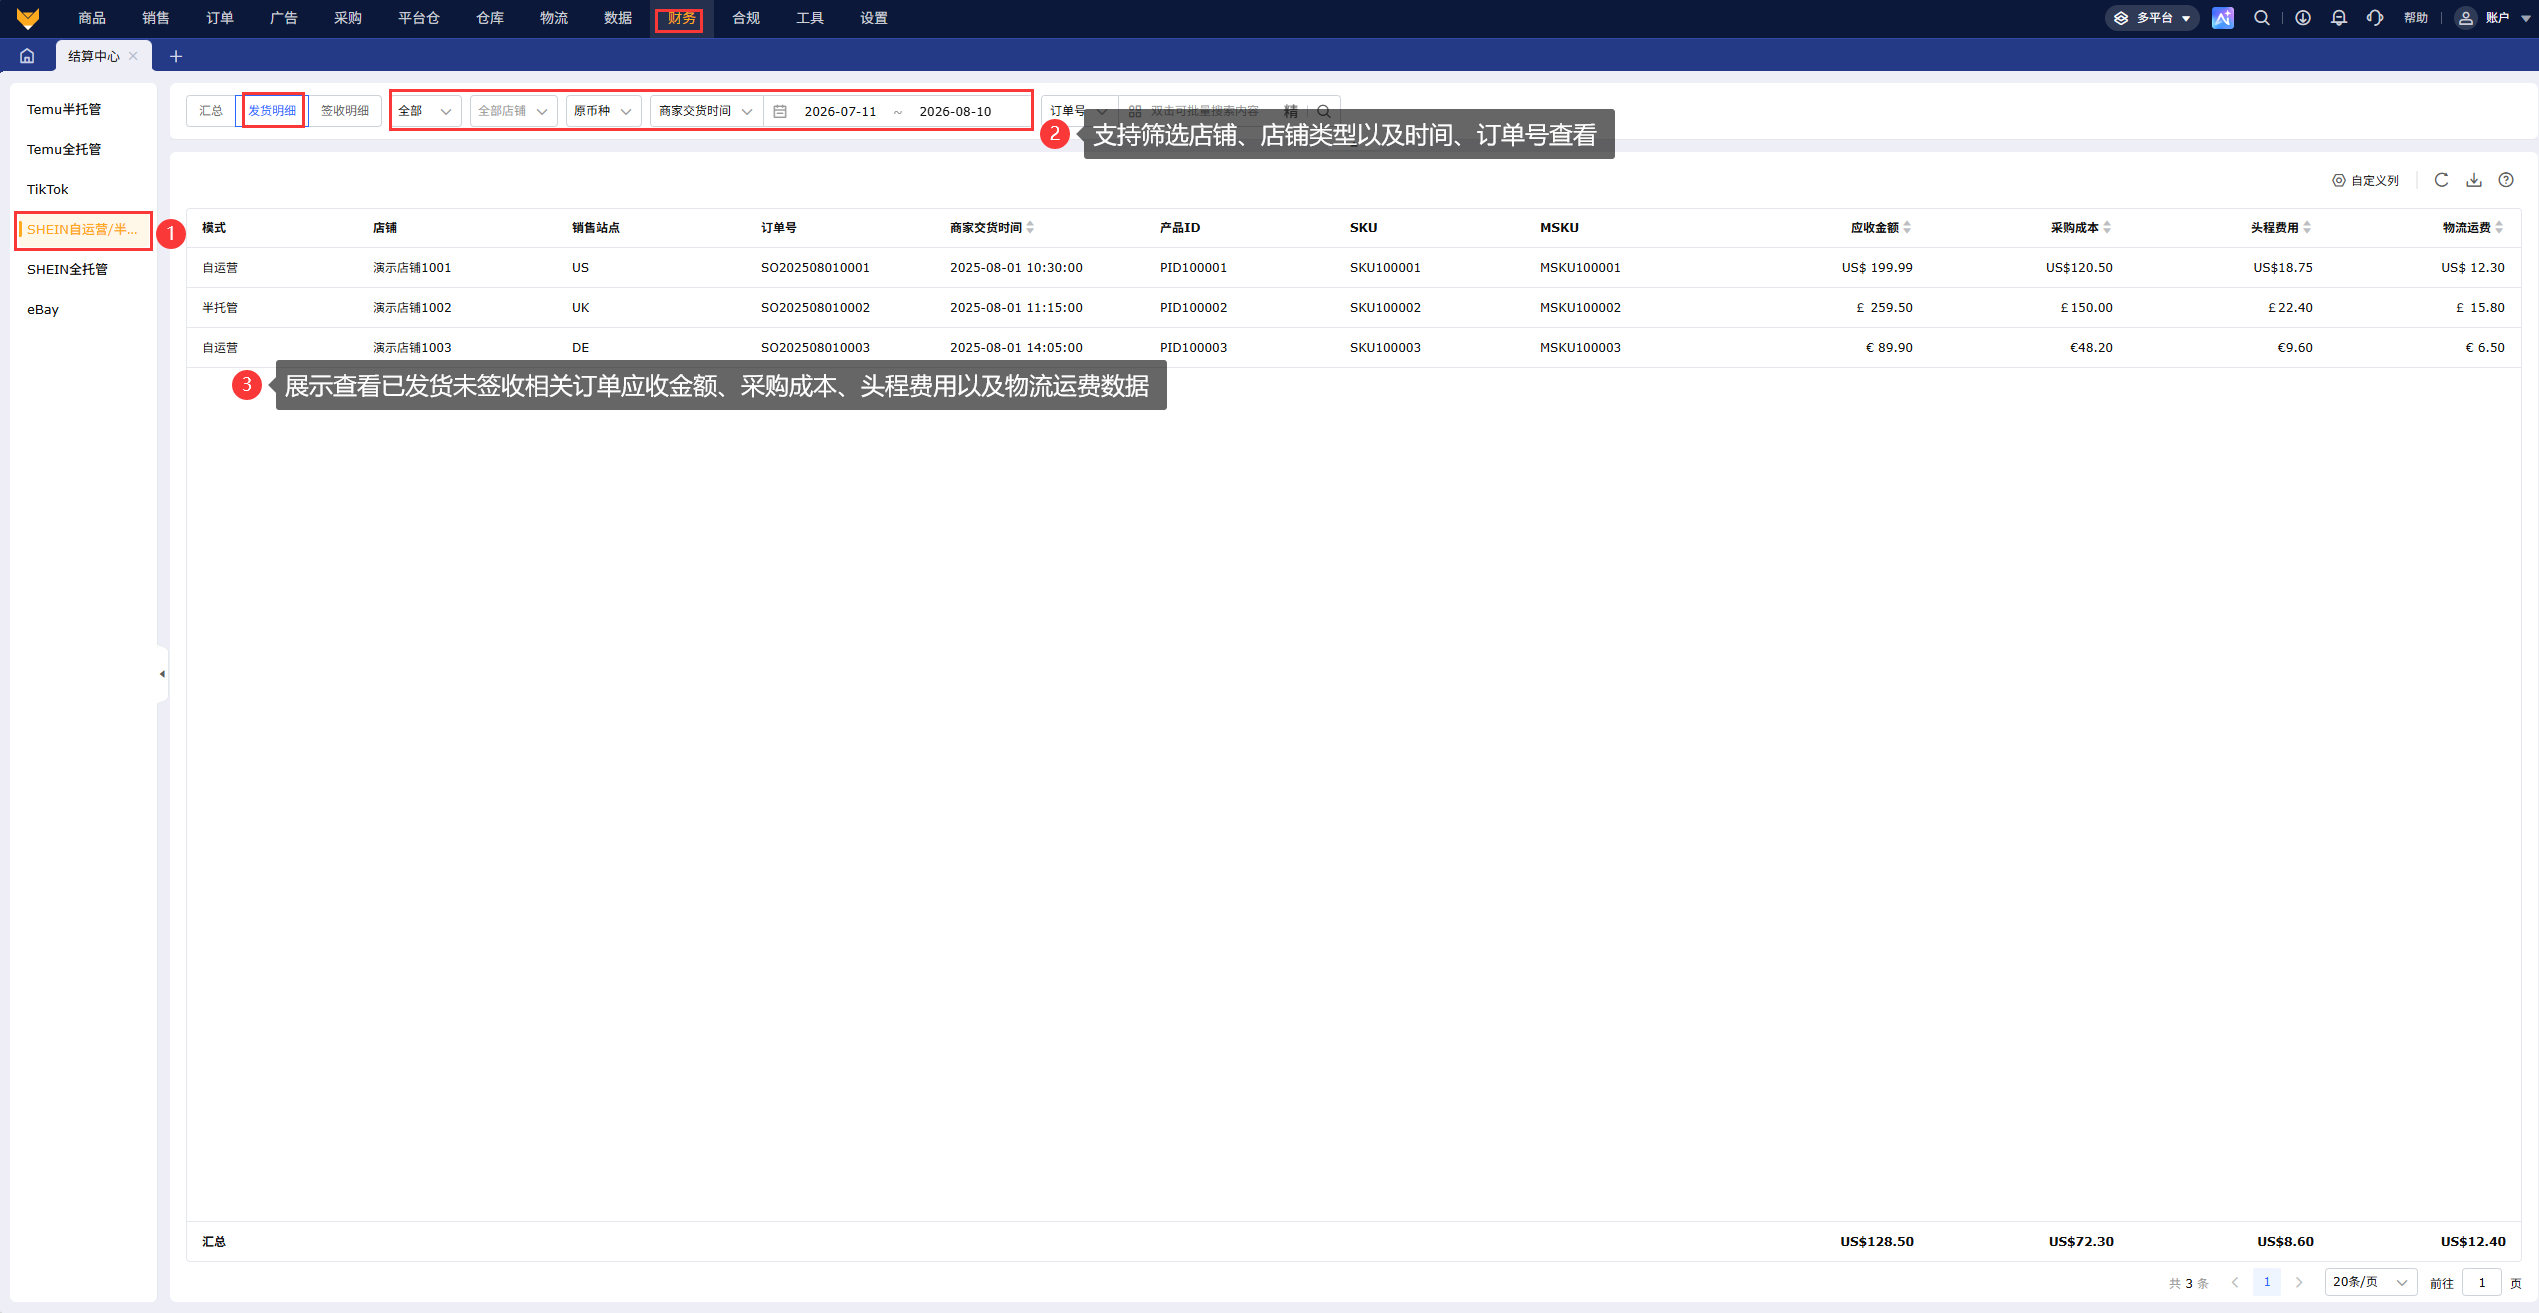Go to previous page arrow
Viewport: 2539px width, 1313px height.
tap(2235, 1282)
